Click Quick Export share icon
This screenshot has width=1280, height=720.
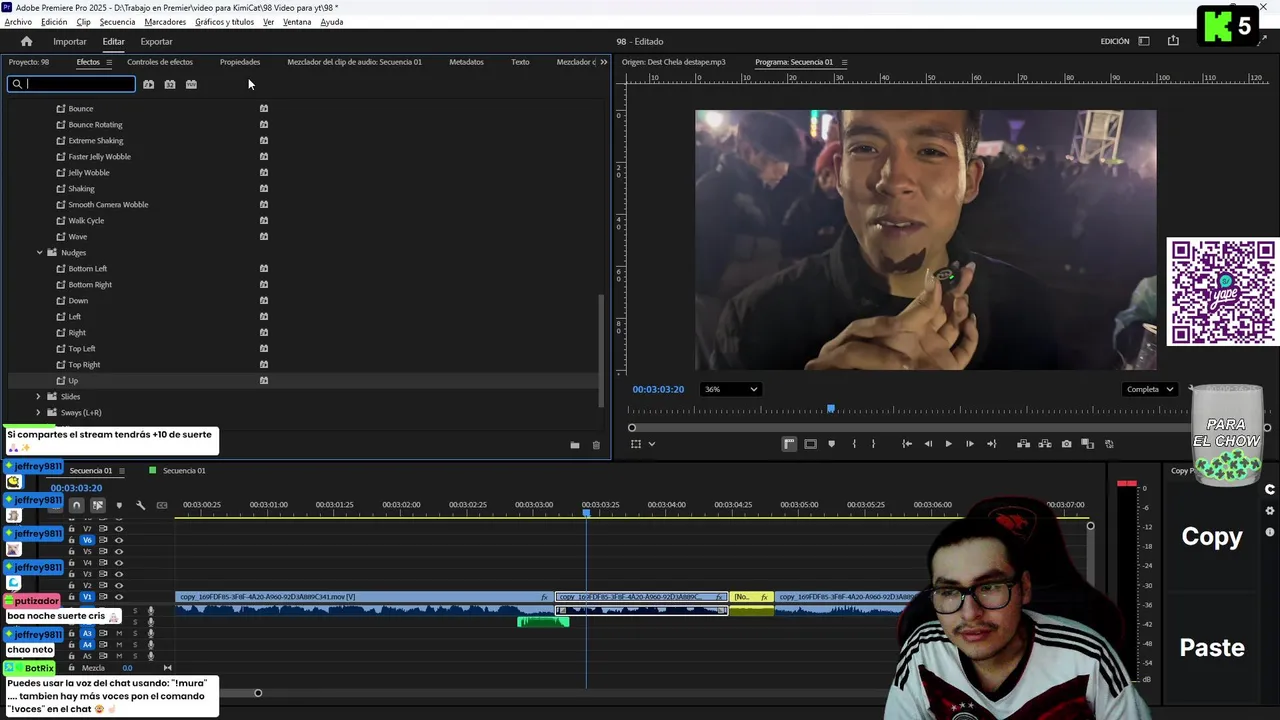point(1173,41)
